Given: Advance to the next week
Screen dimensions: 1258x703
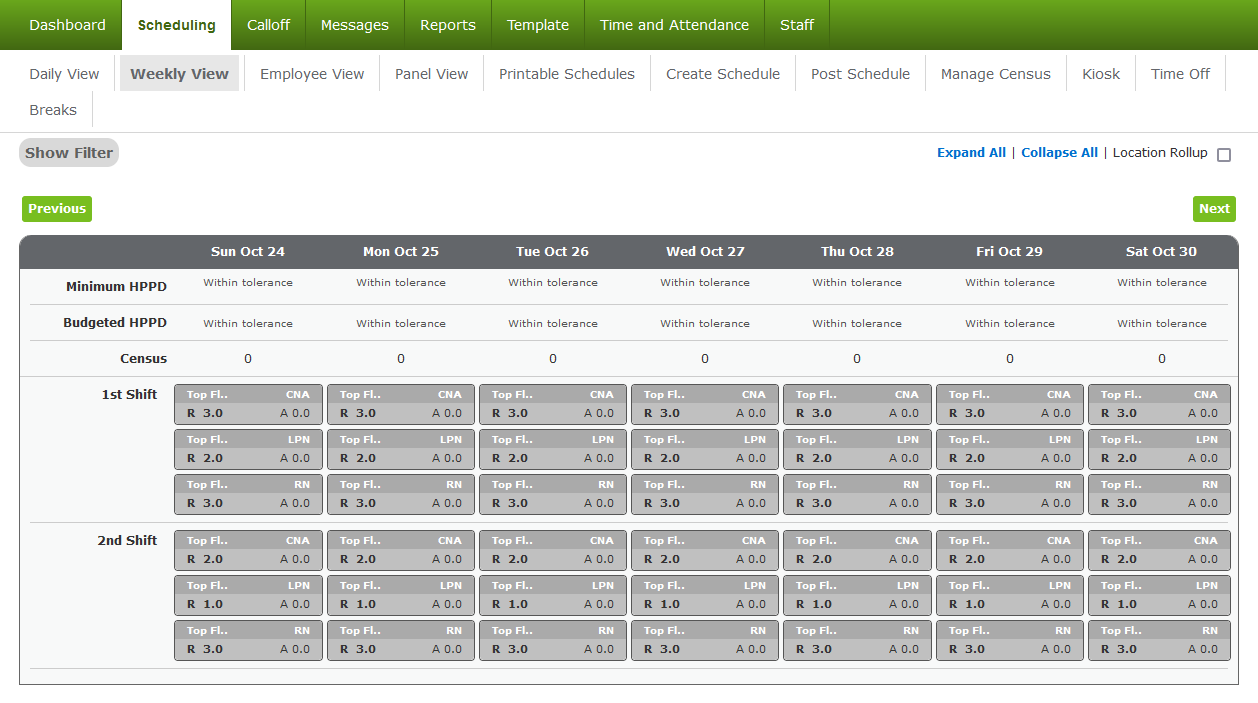Looking at the screenshot, I should (x=1214, y=208).
